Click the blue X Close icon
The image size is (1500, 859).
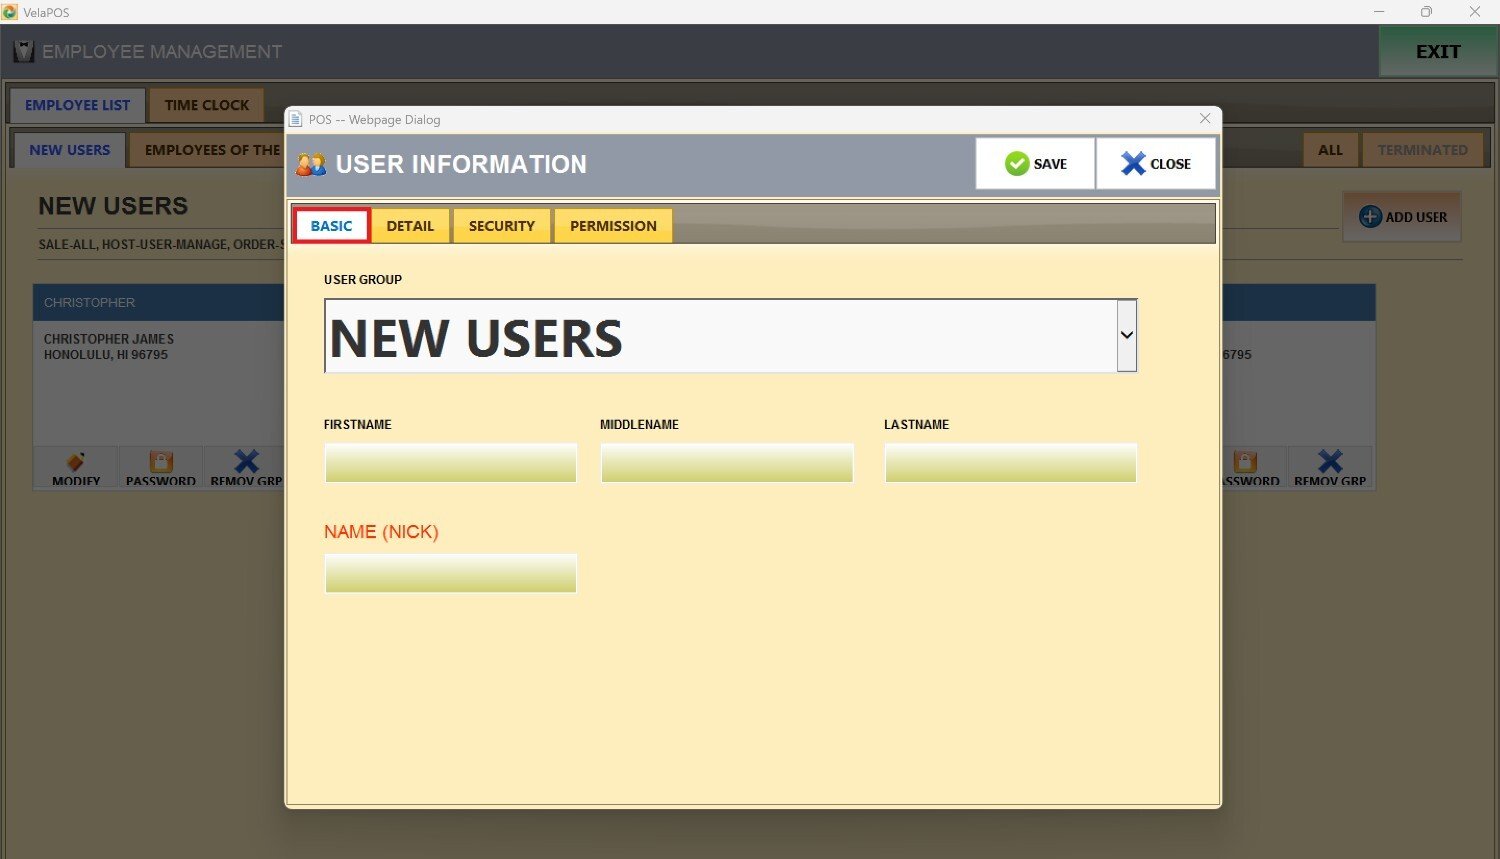(1133, 164)
